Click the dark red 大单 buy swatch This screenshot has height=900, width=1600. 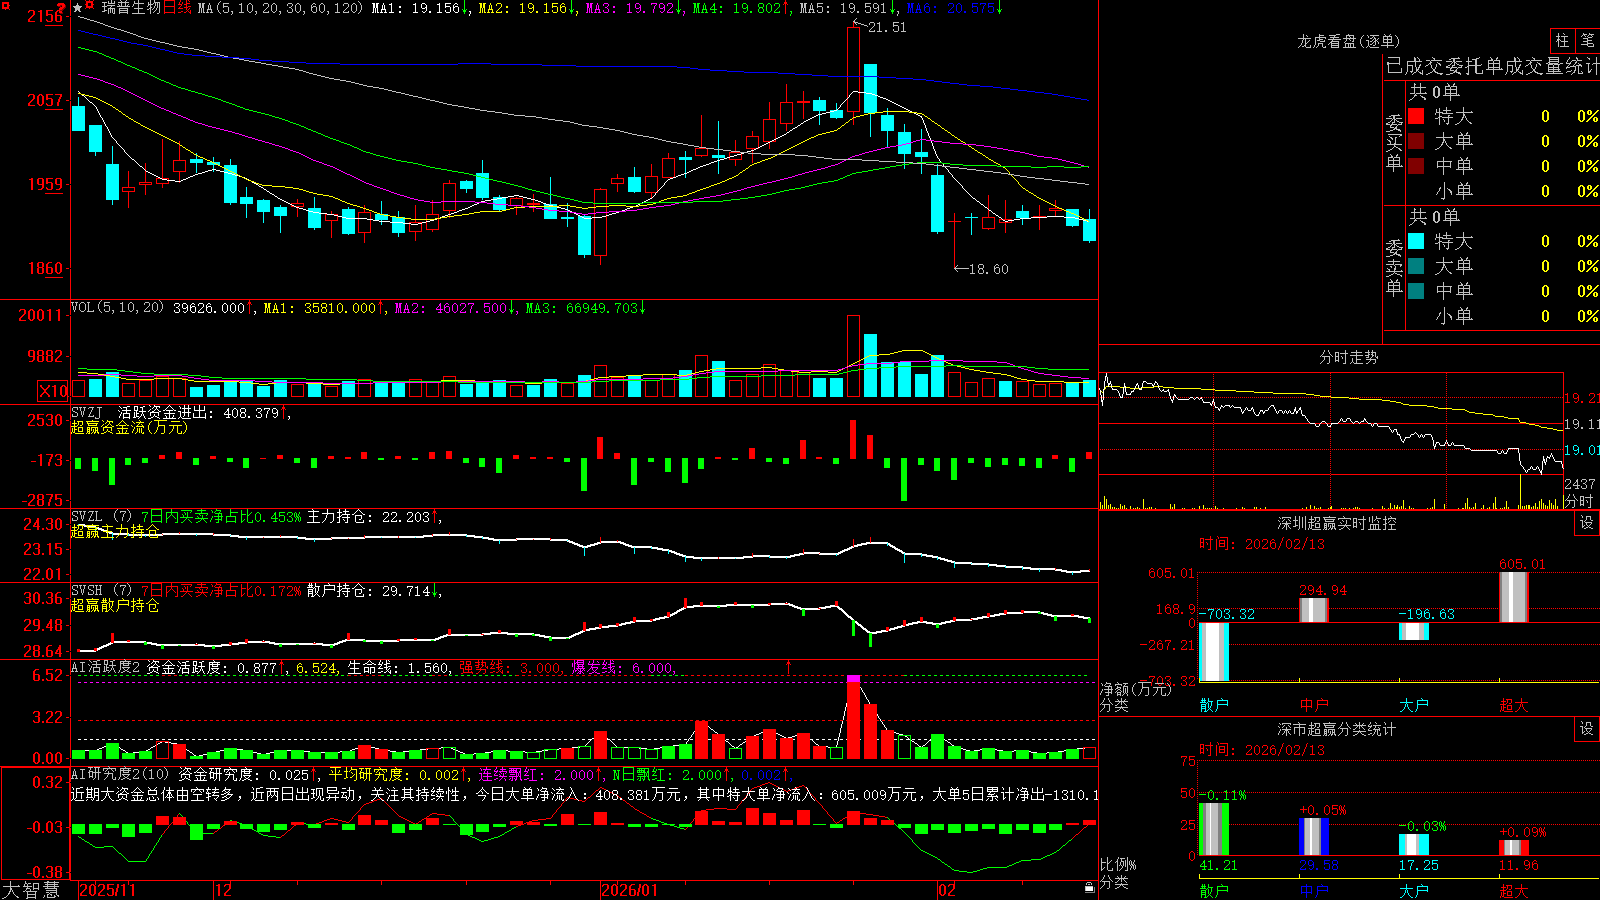(1416, 141)
